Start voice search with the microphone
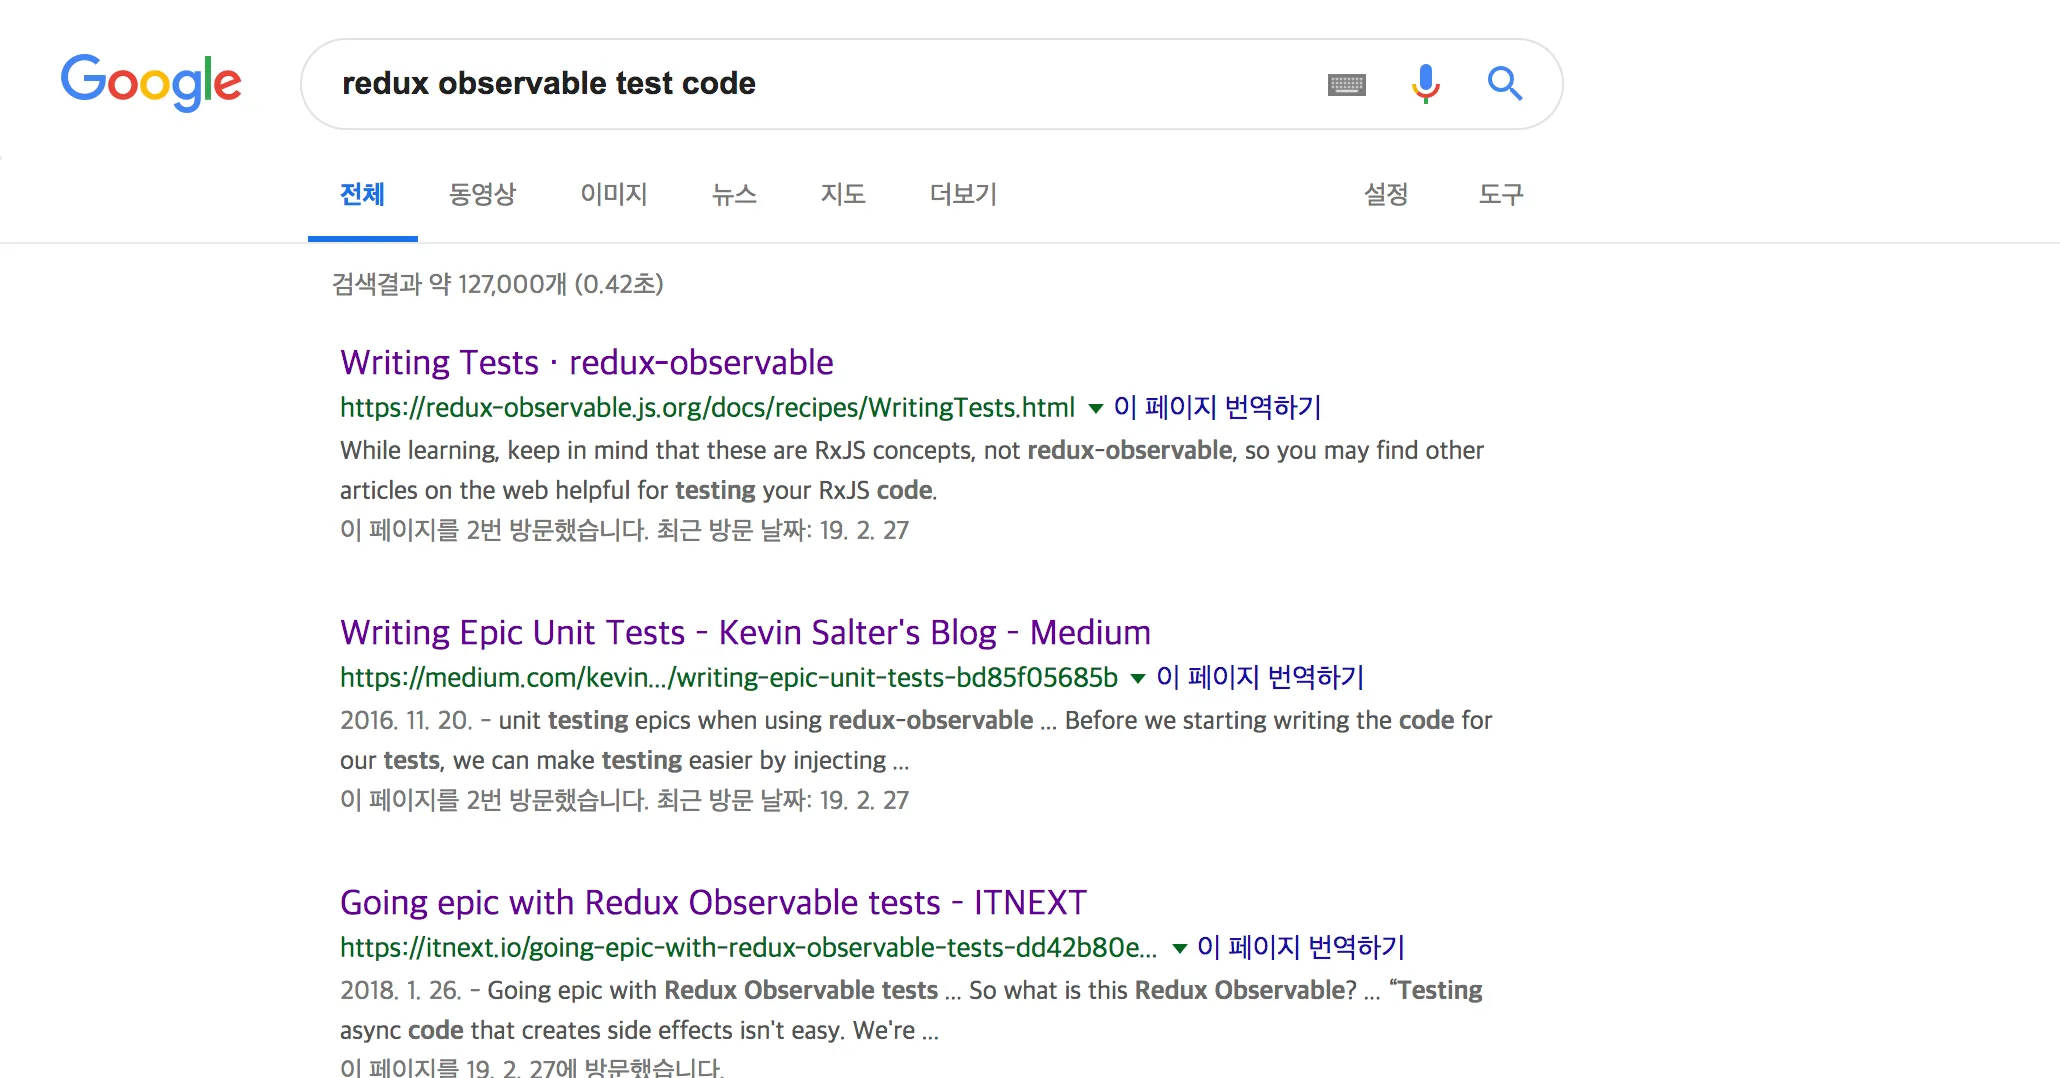The height and width of the screenshot is (1078, 2060). 1426,84
